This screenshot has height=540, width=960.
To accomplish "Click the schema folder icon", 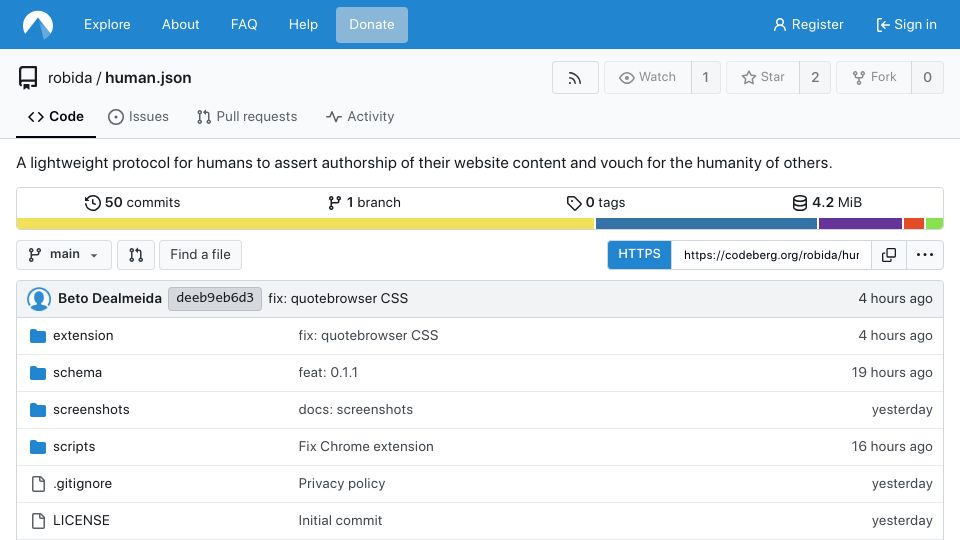I will tap(38, 373).
